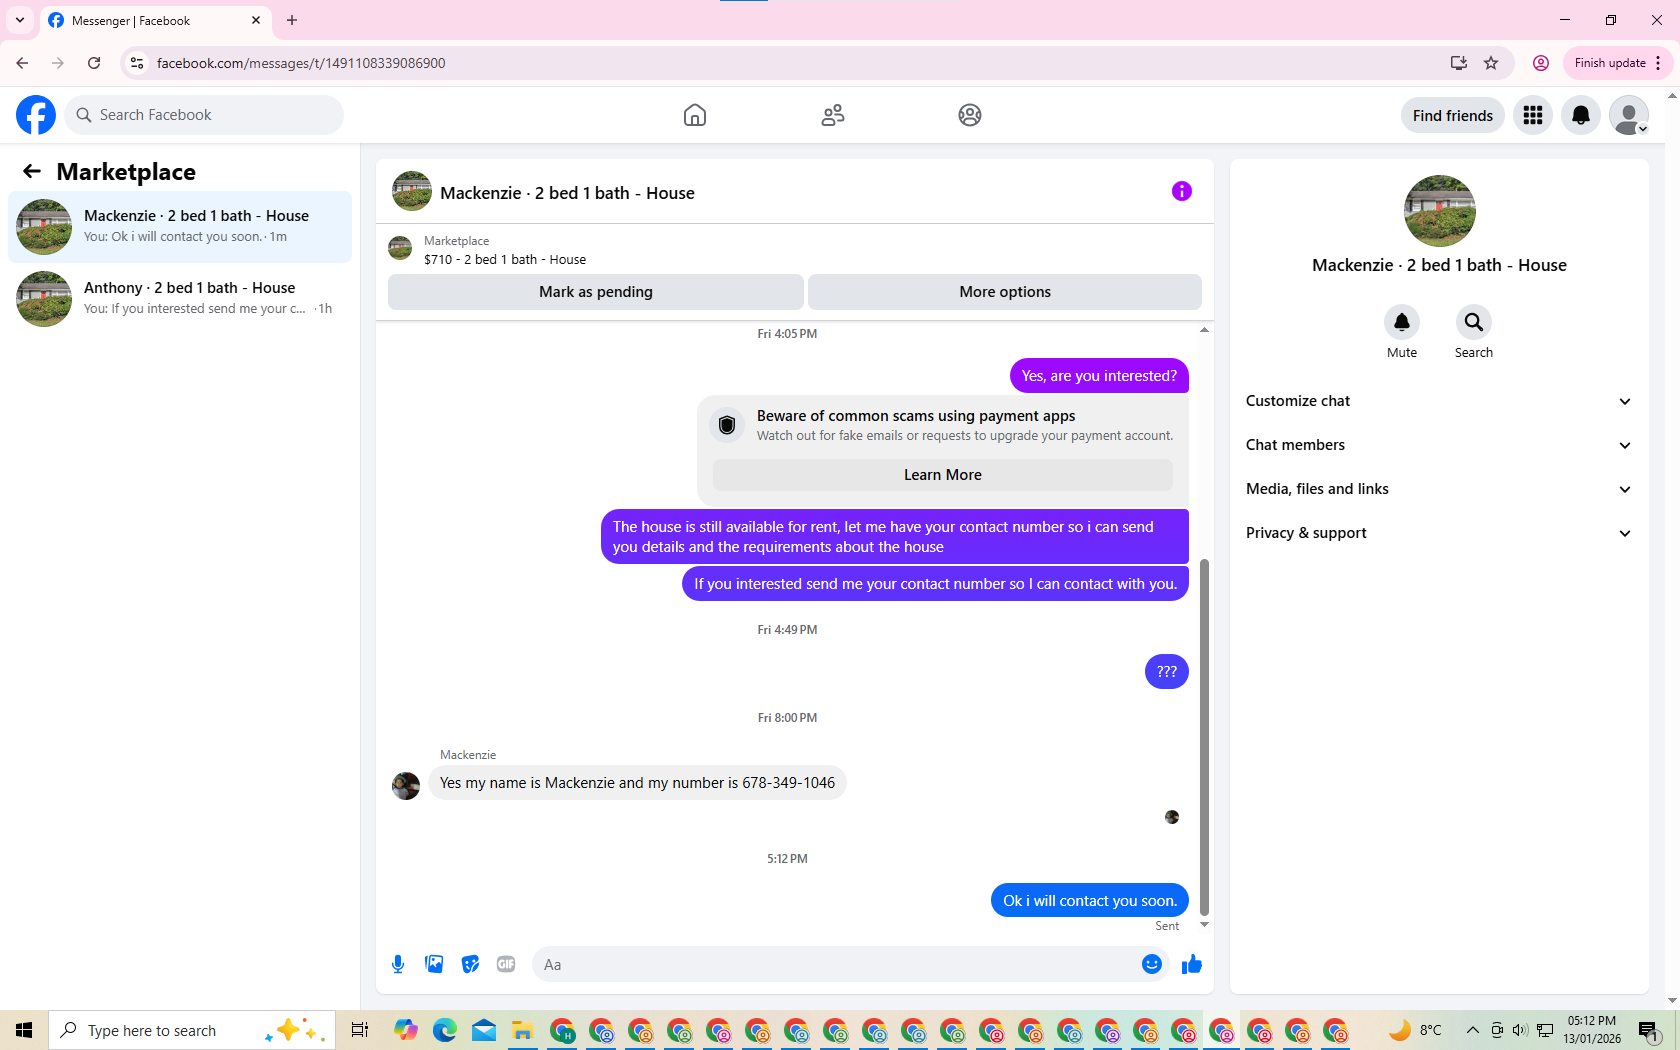Open Windows Start menu
The height and width of the screenshot is (1050, 1680).
point(24,1030)
